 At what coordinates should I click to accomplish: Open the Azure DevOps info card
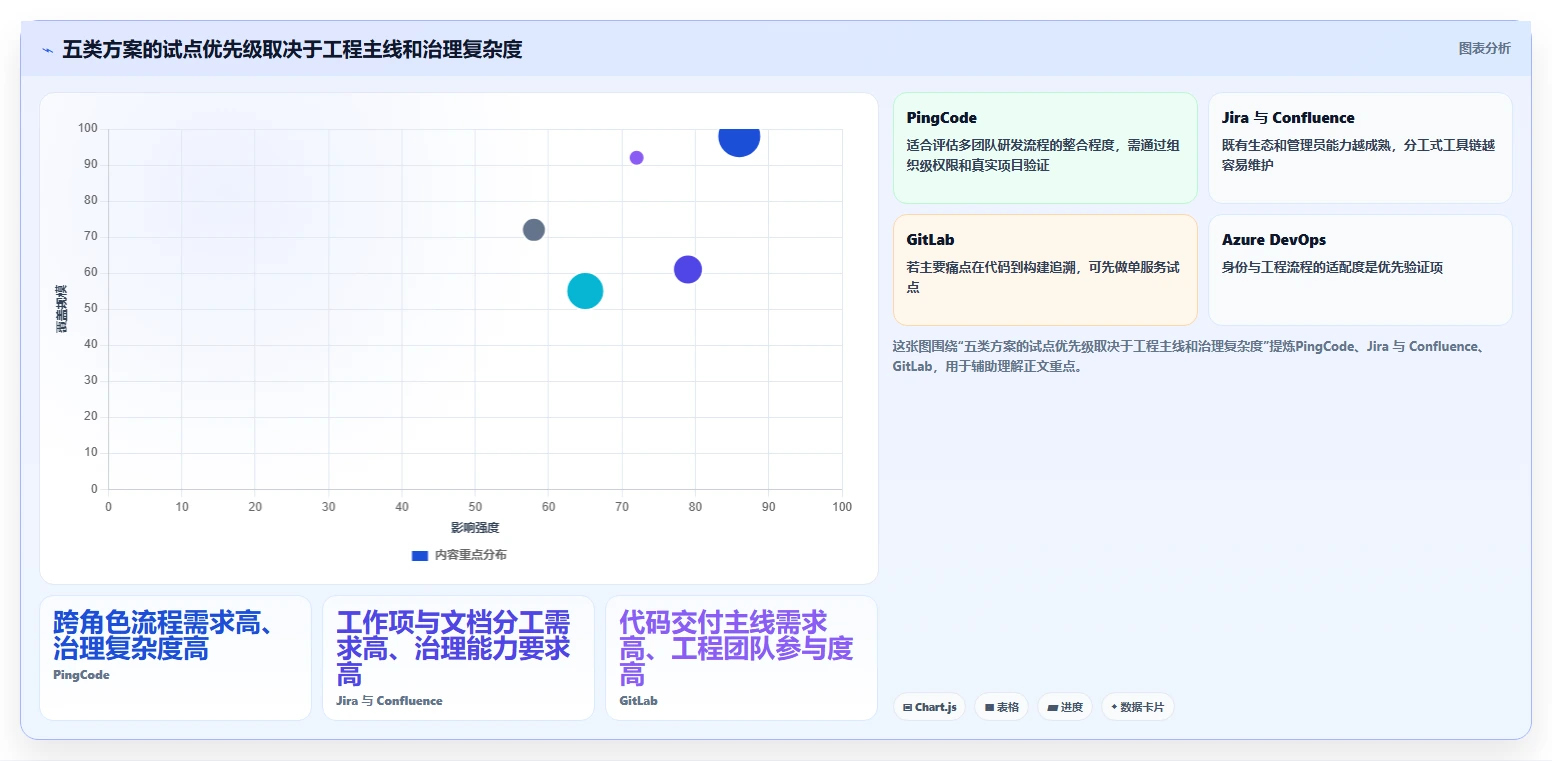pos(1360,270)
